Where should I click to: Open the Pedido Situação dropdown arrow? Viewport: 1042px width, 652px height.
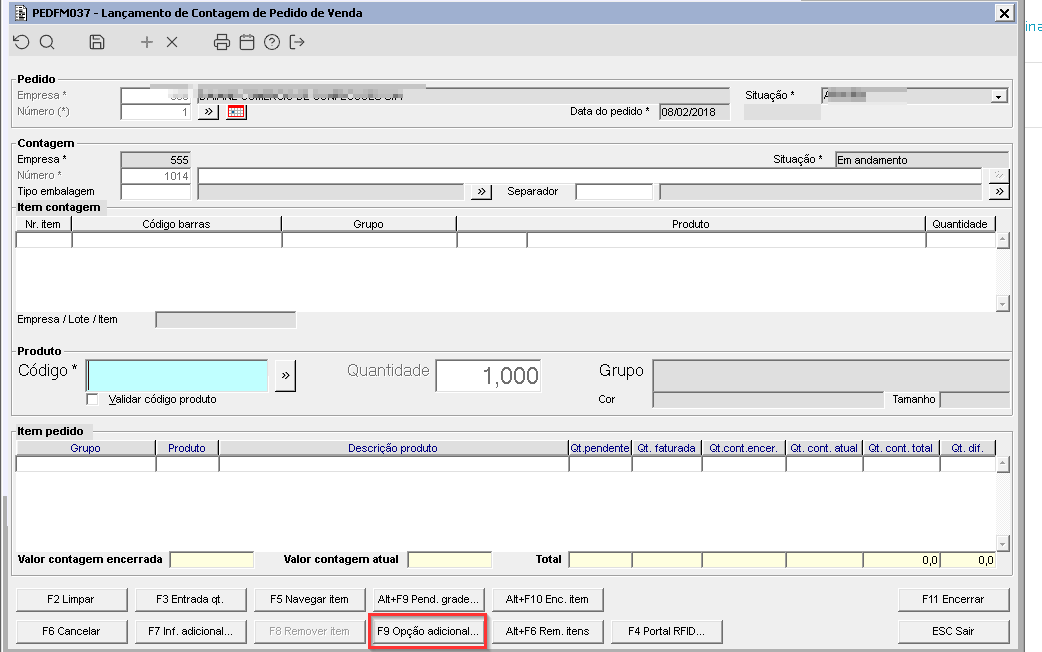click(998, 96)
